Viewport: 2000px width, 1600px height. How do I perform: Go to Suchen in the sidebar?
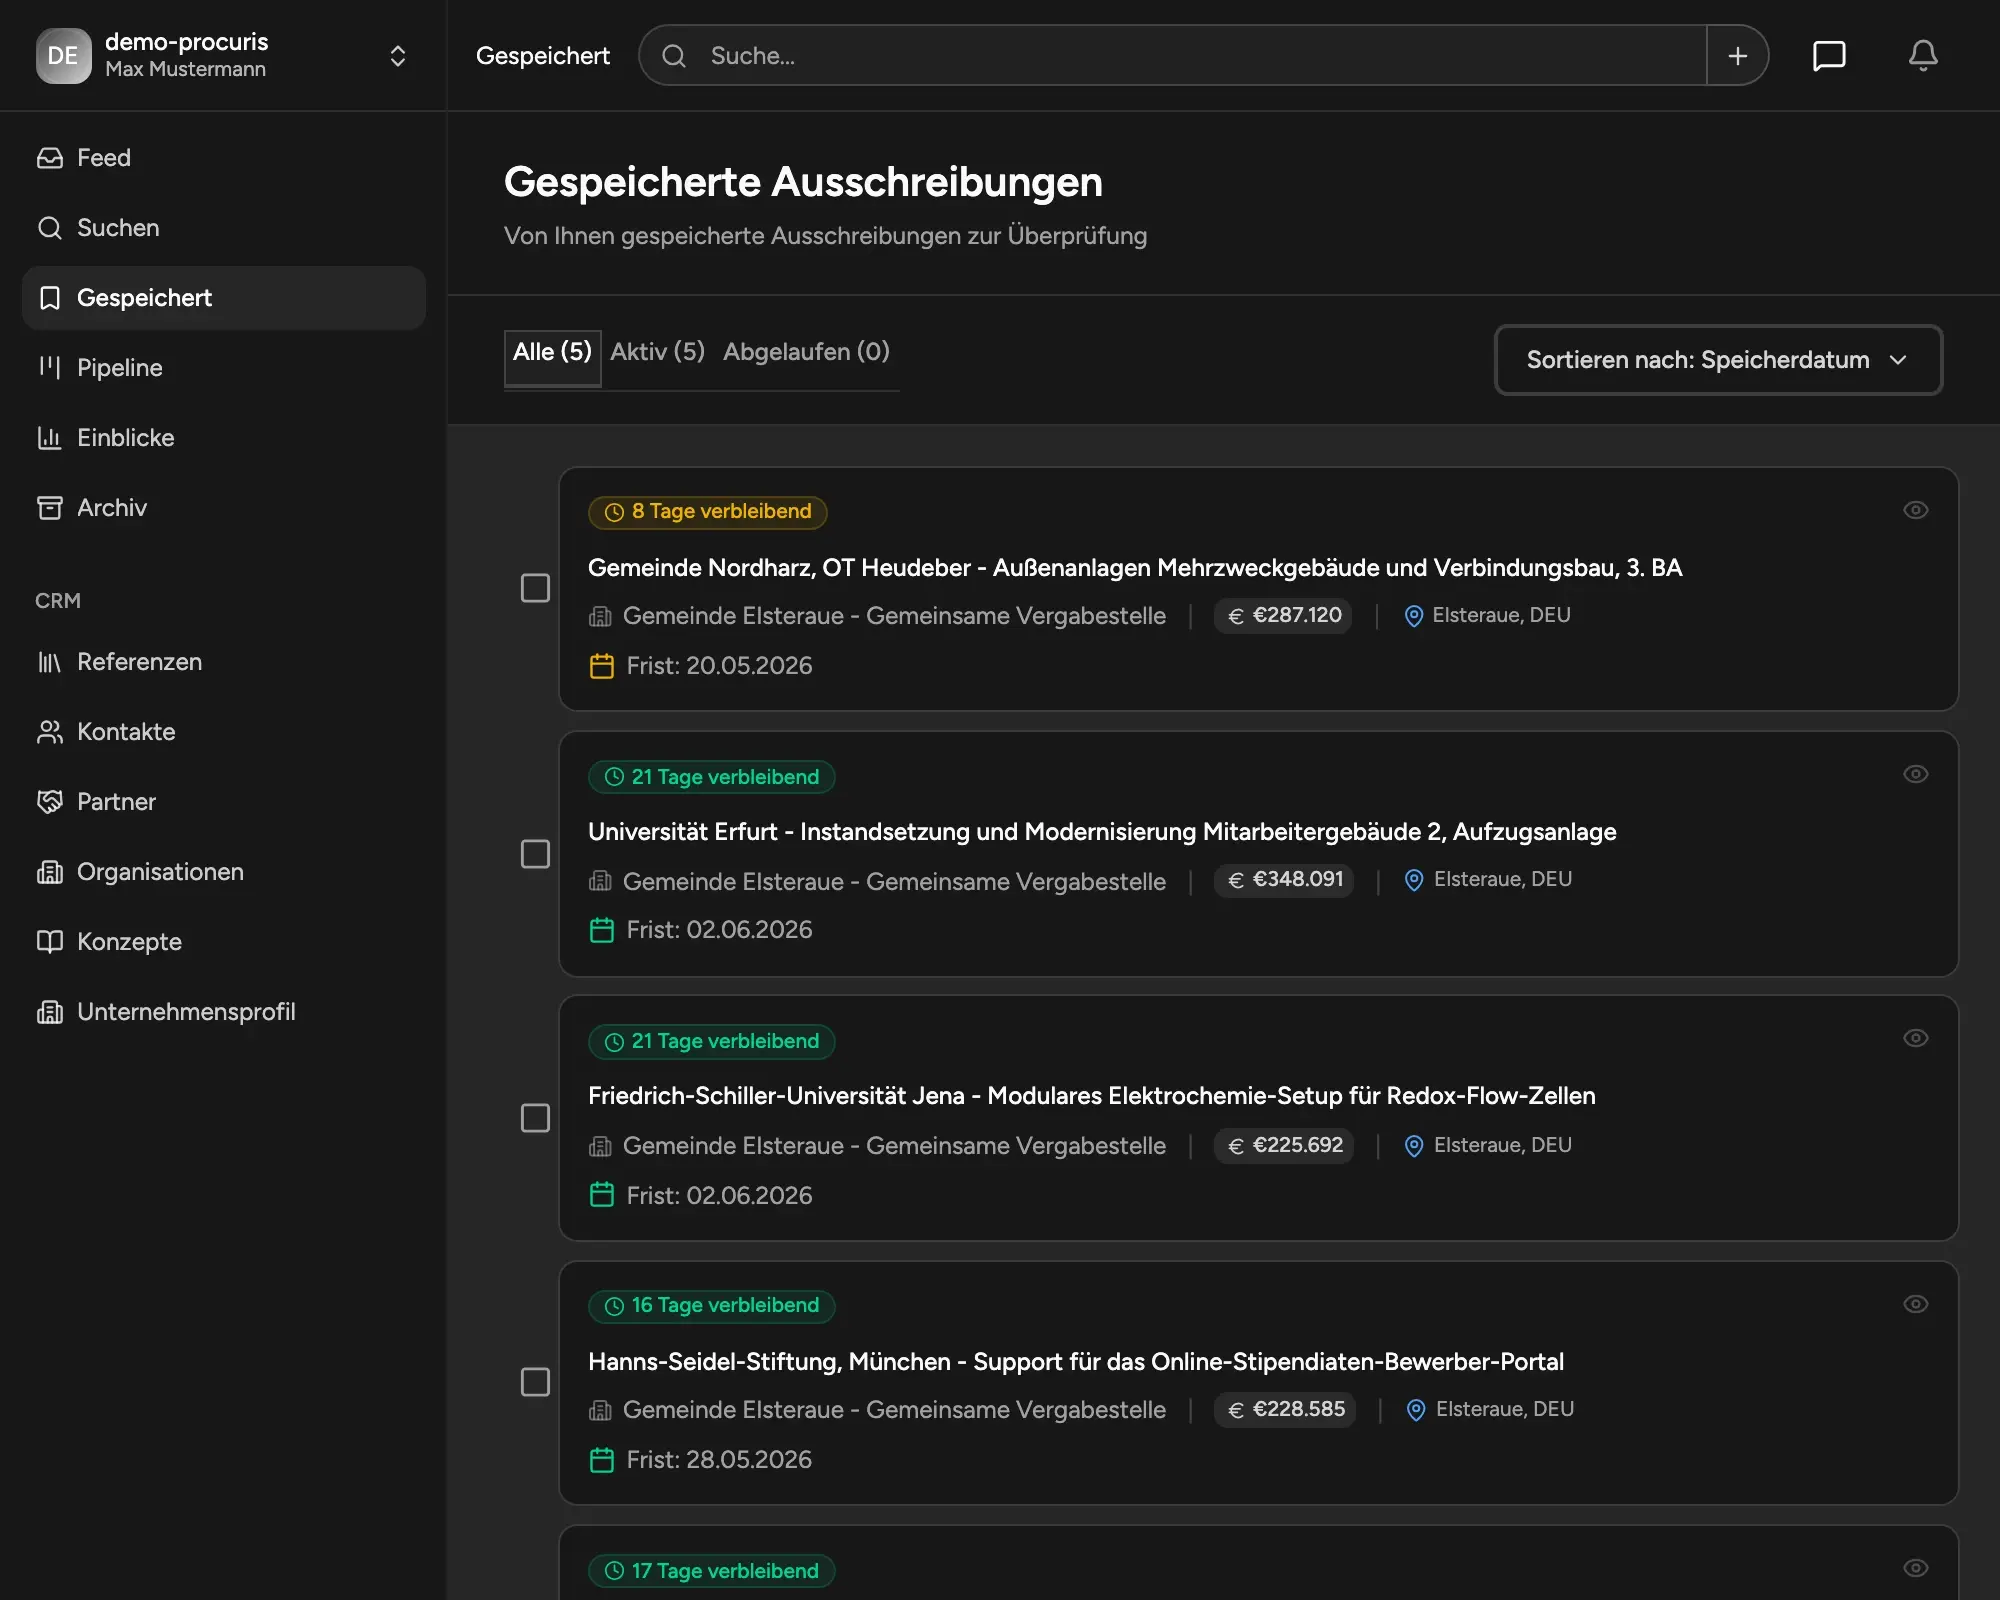click(224, 228)
